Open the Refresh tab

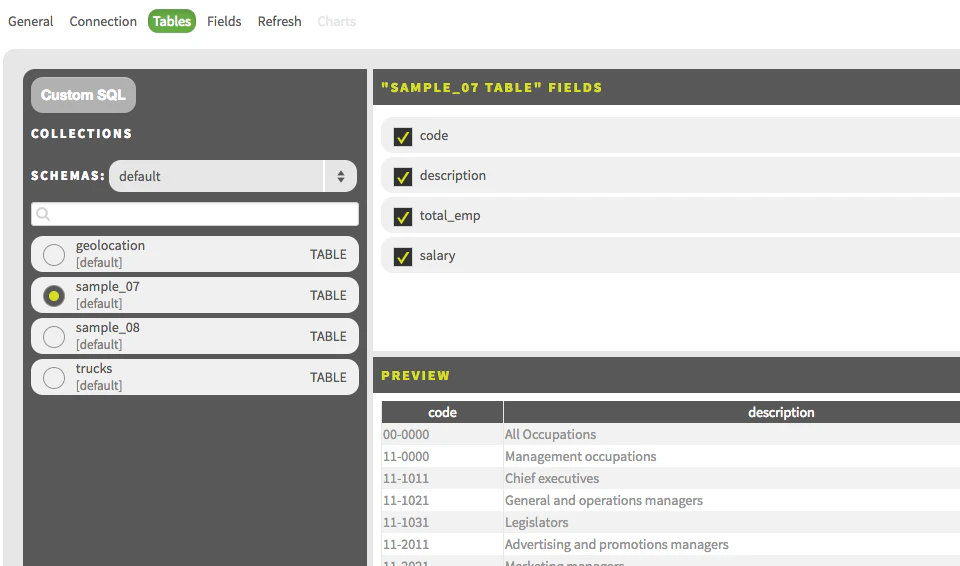click(x=279, y=21)
